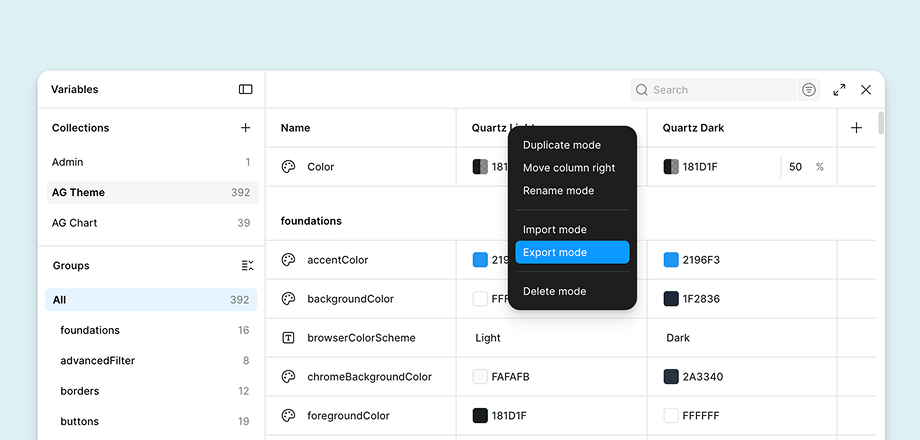Click the Dark value for browserColorScheme
Image resolution: width=920 pixels, height=440 pixels.
pyautogui.click(x=678, y=338)
